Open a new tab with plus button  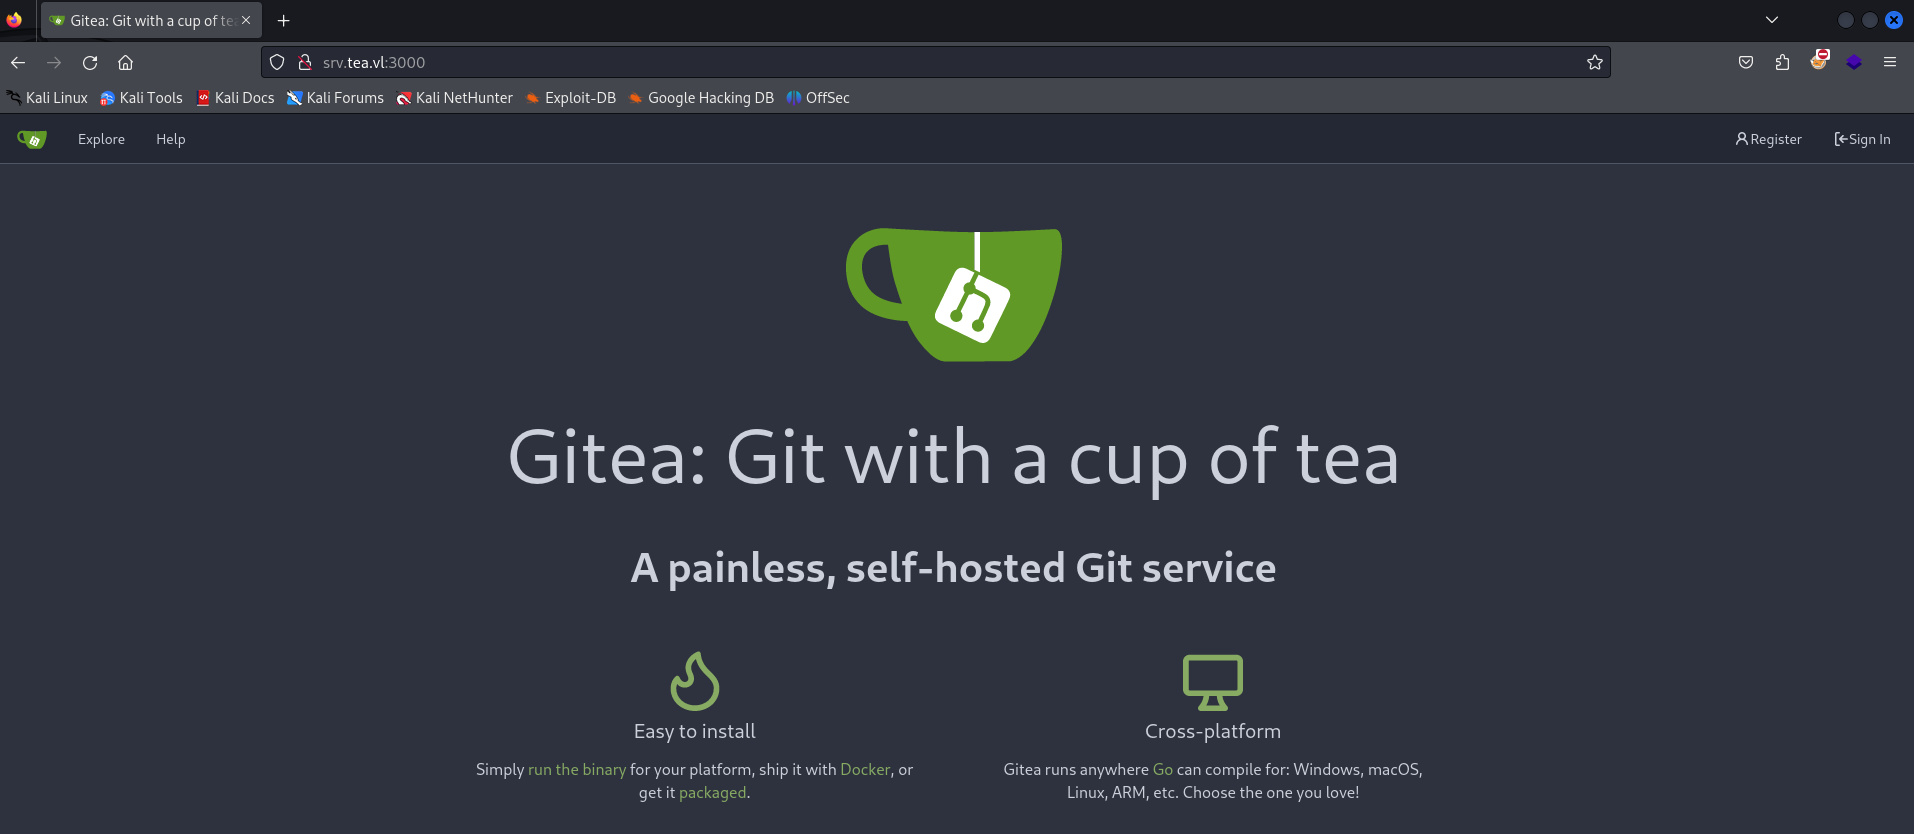[284, 21]
